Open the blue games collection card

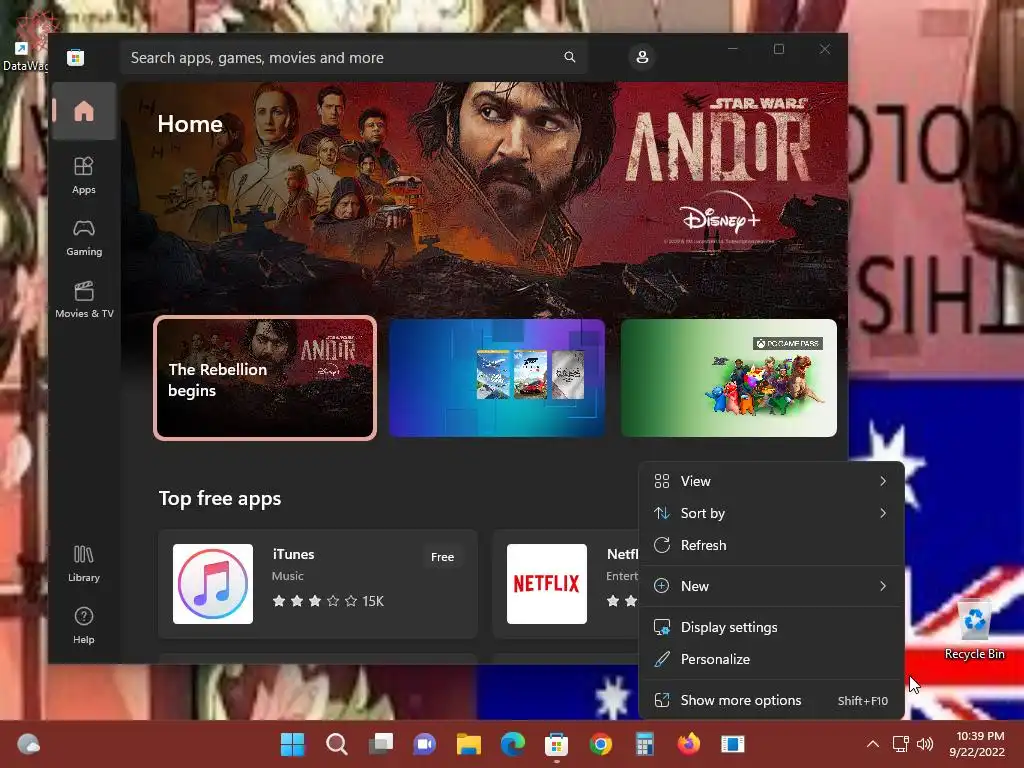pyautogui.click(x=497, y=377)
